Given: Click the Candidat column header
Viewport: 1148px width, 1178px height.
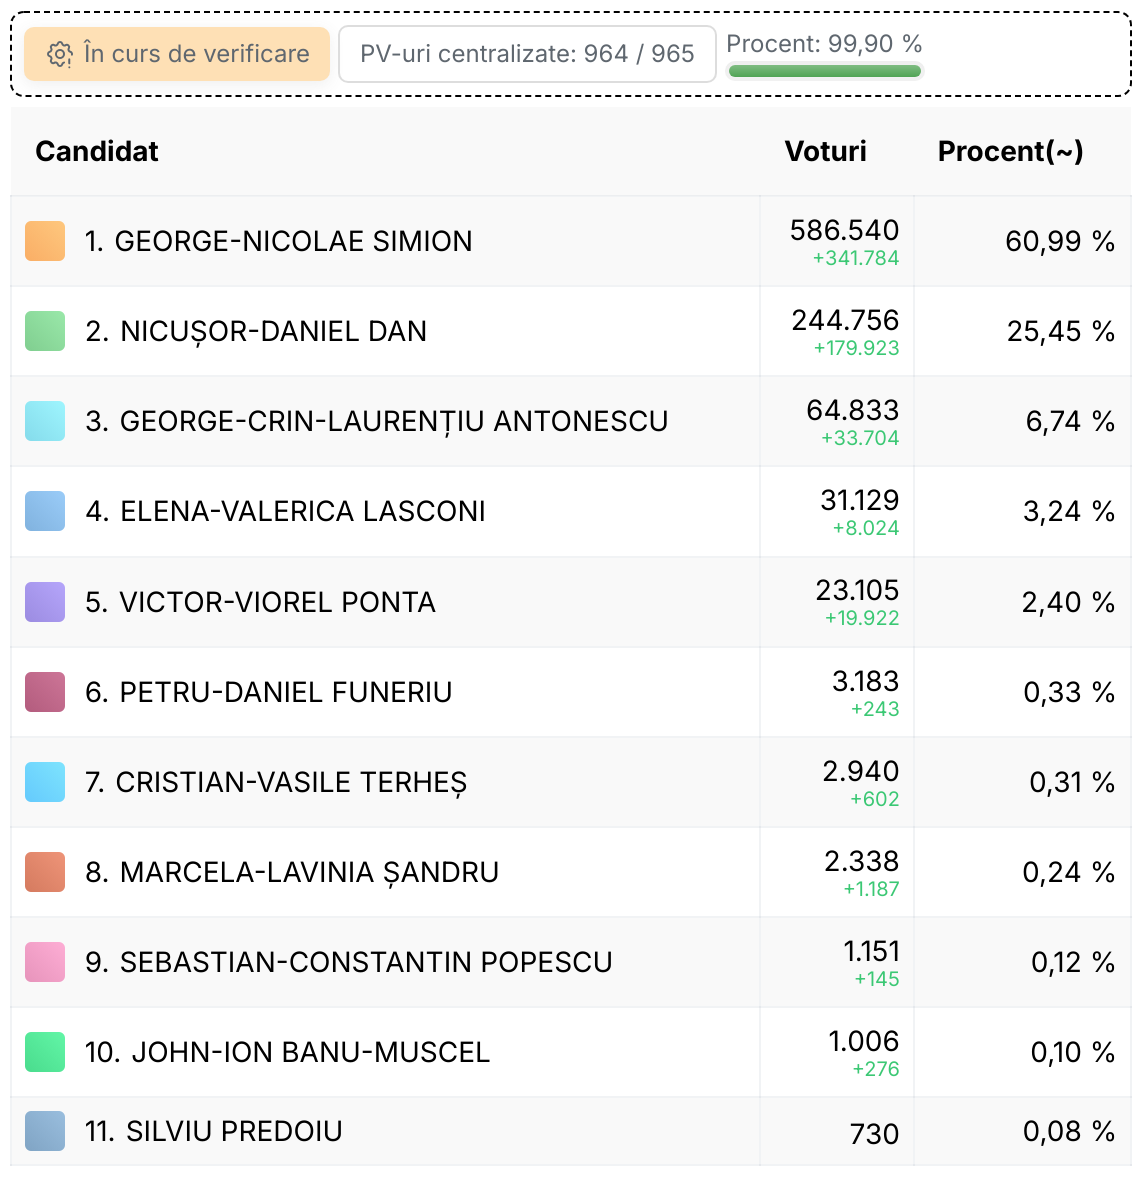Looking at the screenshot, I should 97,151.
